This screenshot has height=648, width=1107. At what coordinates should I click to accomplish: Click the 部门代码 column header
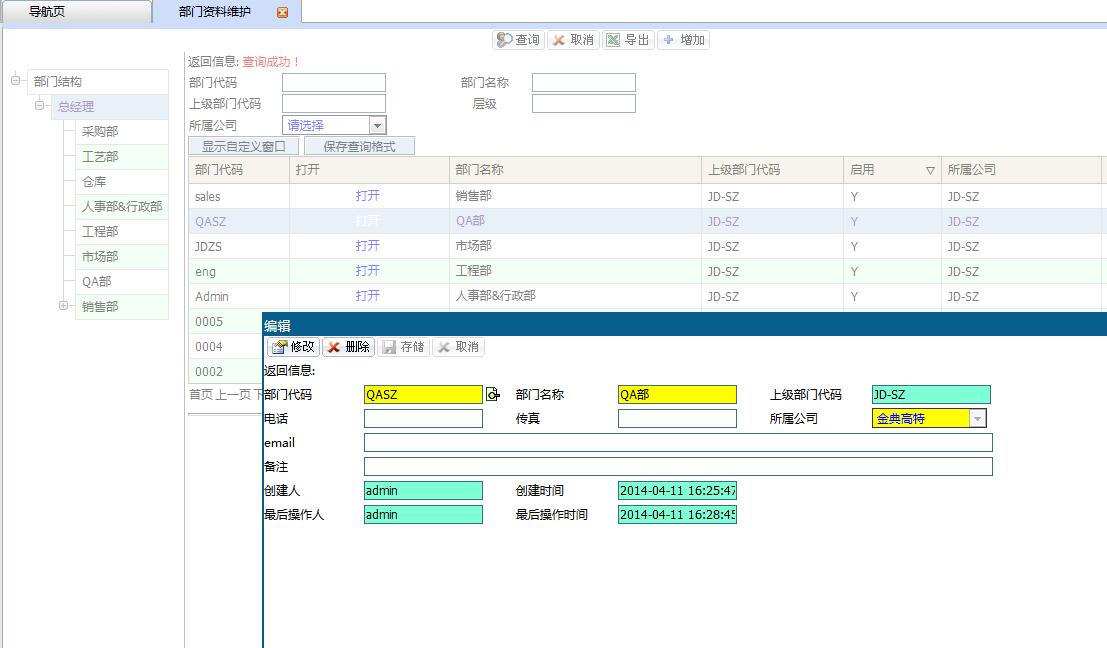click(x=239, y=170)
